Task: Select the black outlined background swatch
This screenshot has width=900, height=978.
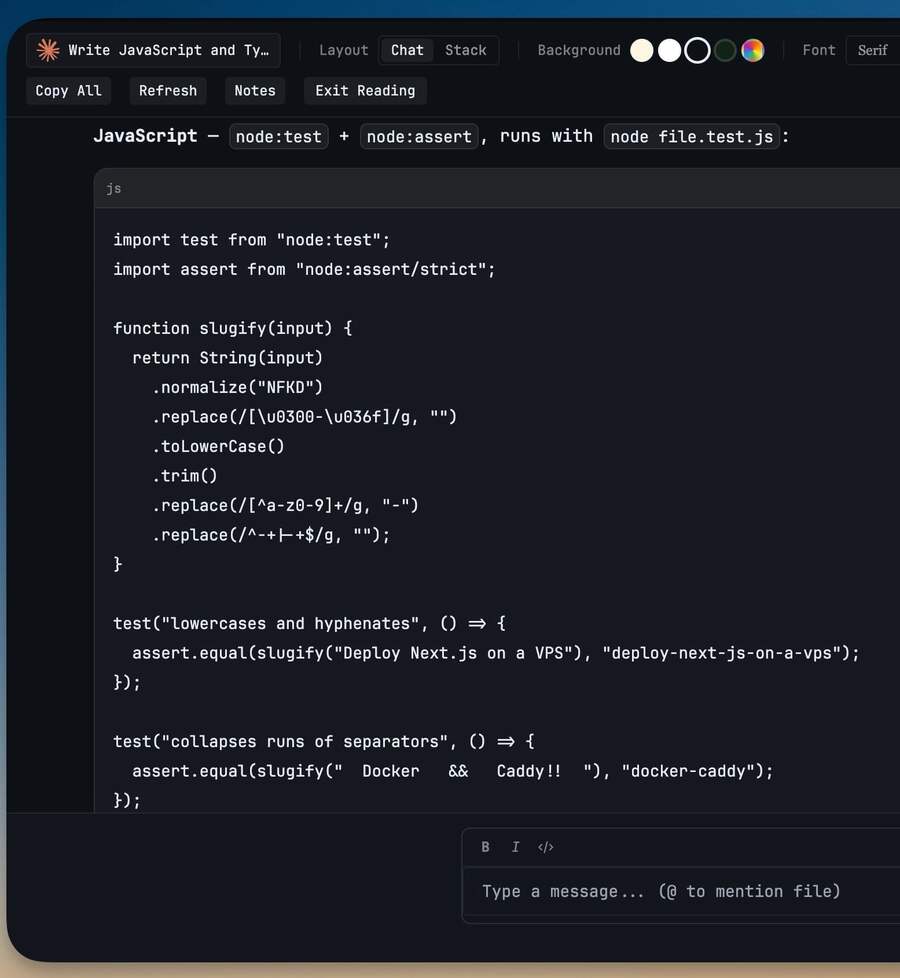Action: (x=697, y=51)
